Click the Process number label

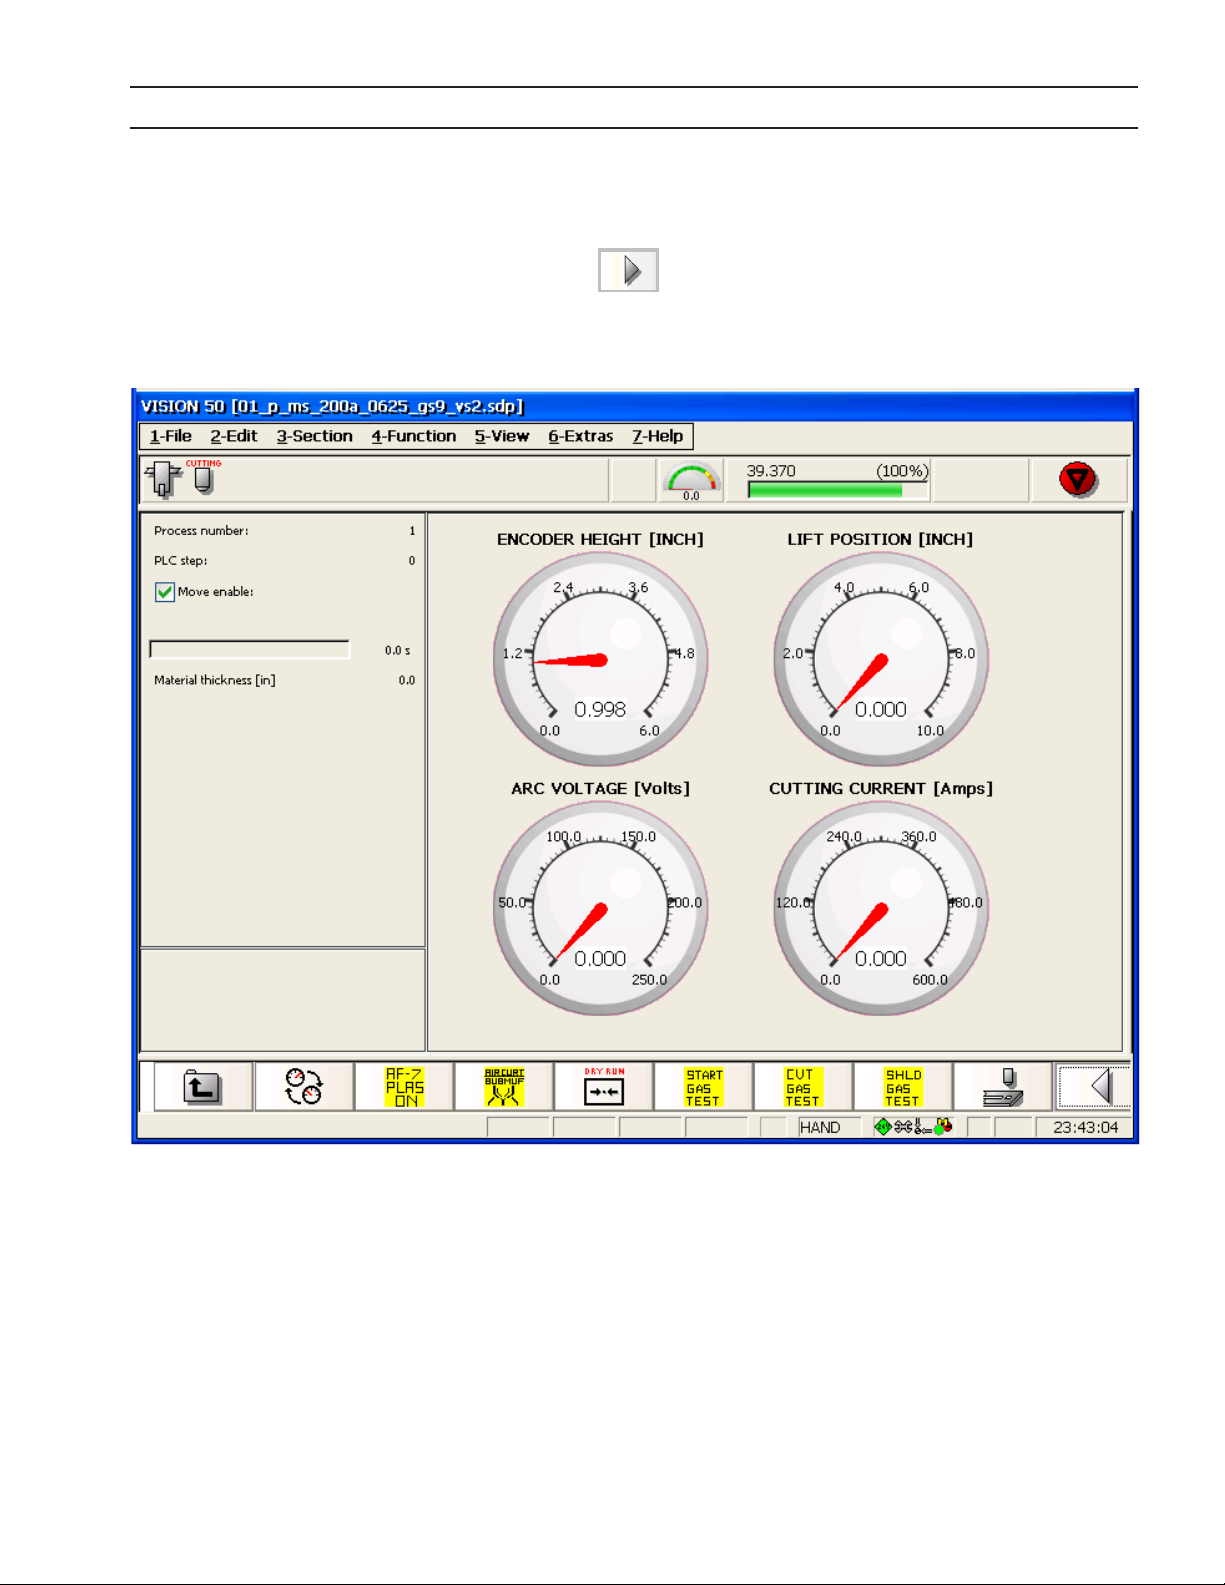tap(201, 531)
